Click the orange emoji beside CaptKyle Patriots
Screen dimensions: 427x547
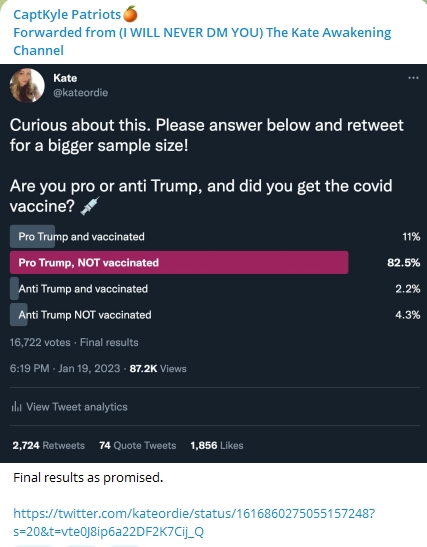pos(130,14)
